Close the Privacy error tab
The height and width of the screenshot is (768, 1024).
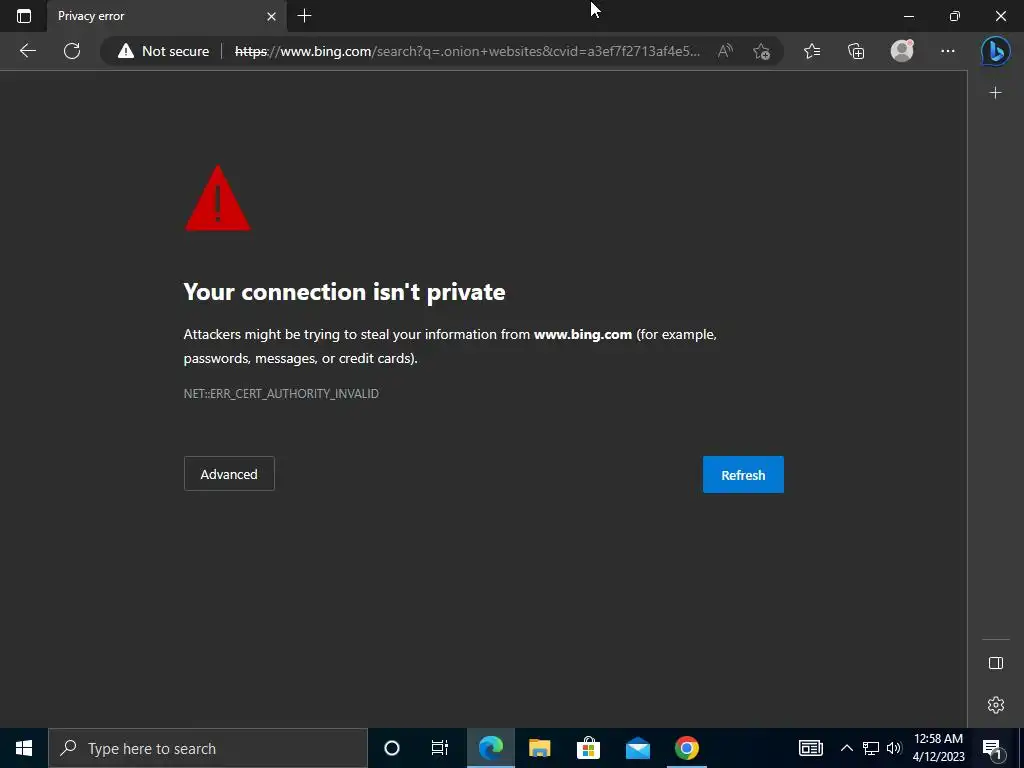[x=271, y=16]
